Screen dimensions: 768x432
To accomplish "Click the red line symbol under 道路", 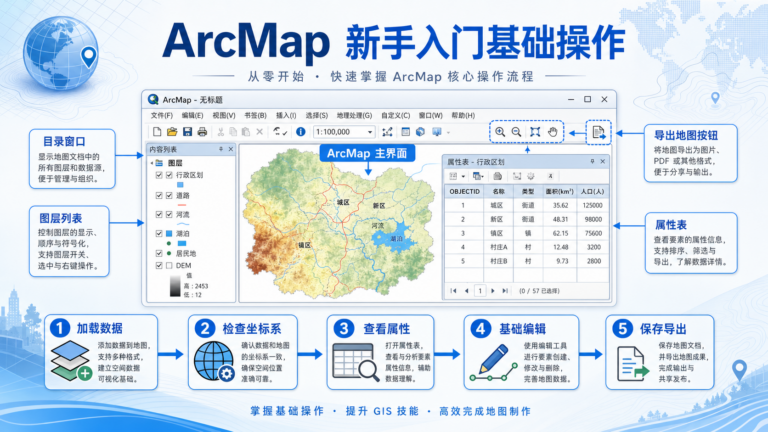I will click(182, 205).
